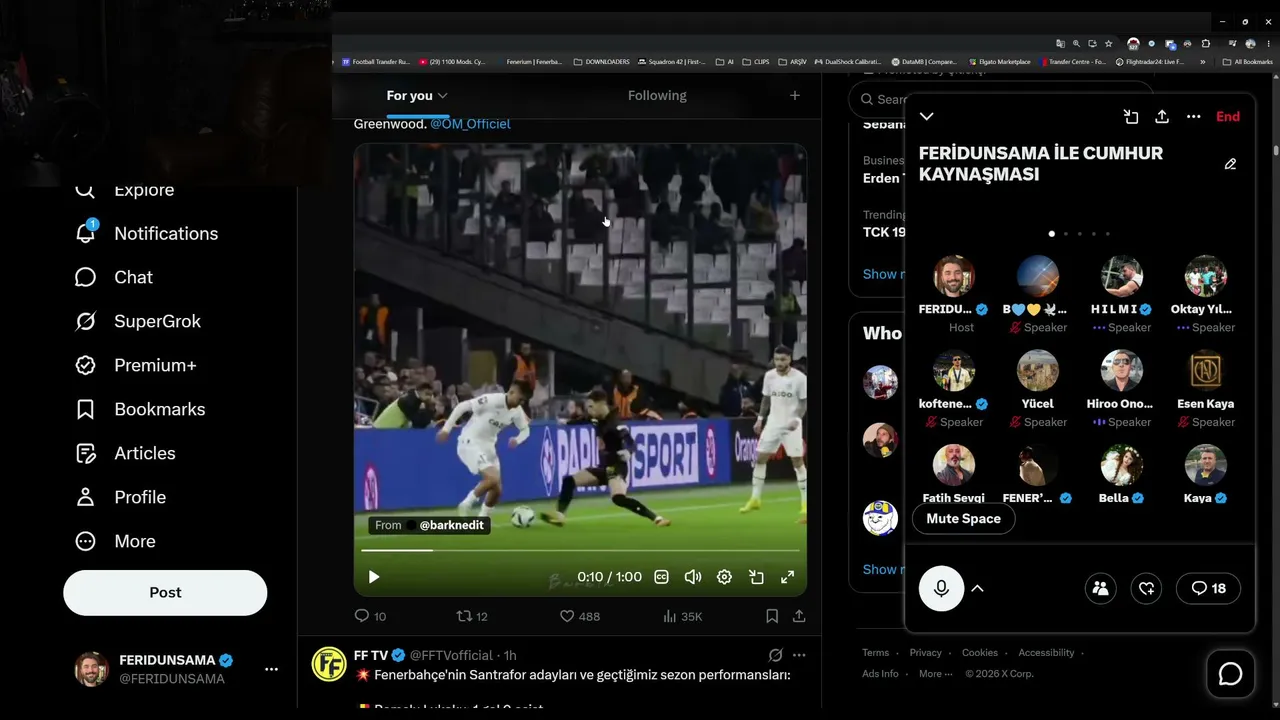The width and height of the screenshot is (1280, 720).
Task: Click the Post button
Action: pos(165,592)
